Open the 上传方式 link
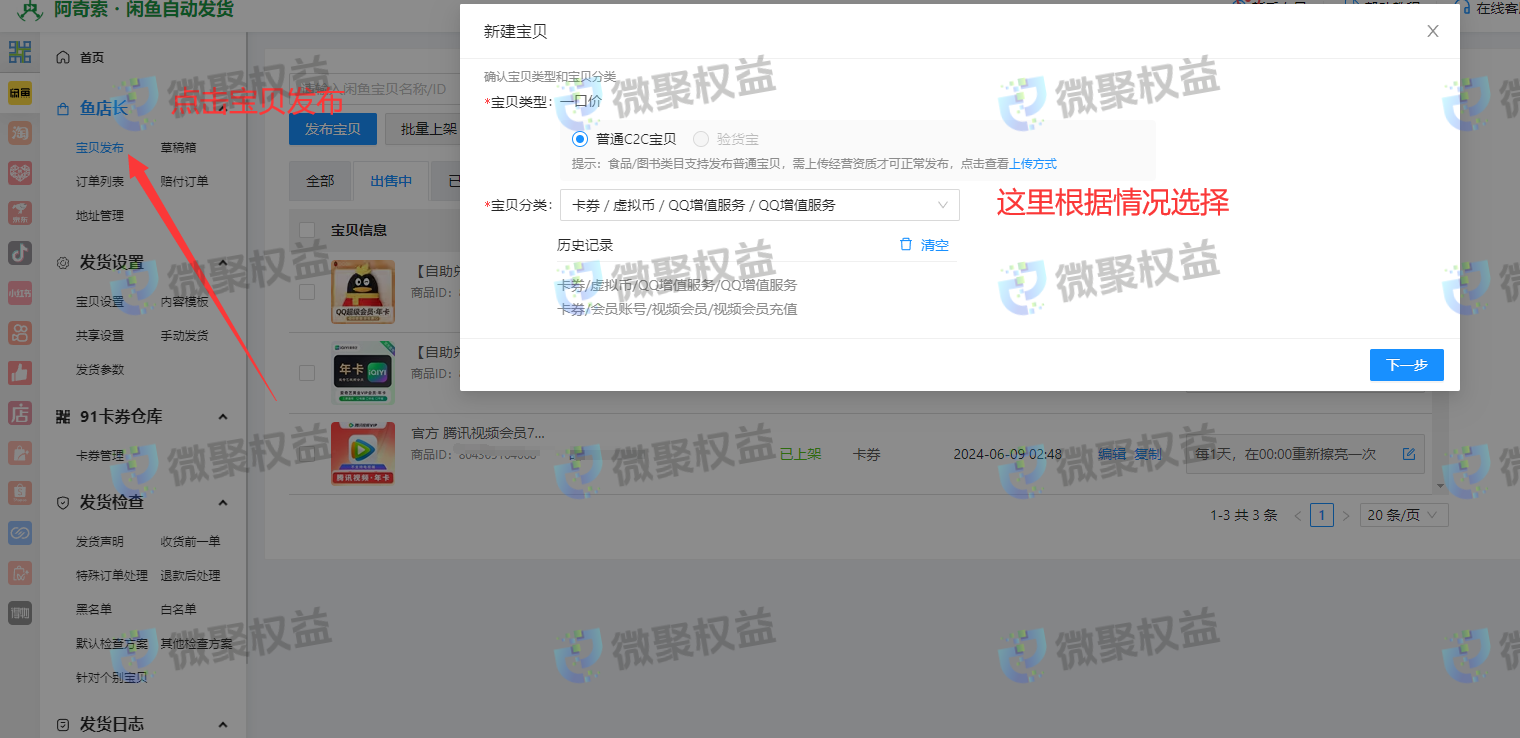This screenshot has height=738, width=1520. pyautogui.click(x=1033, y=164)
